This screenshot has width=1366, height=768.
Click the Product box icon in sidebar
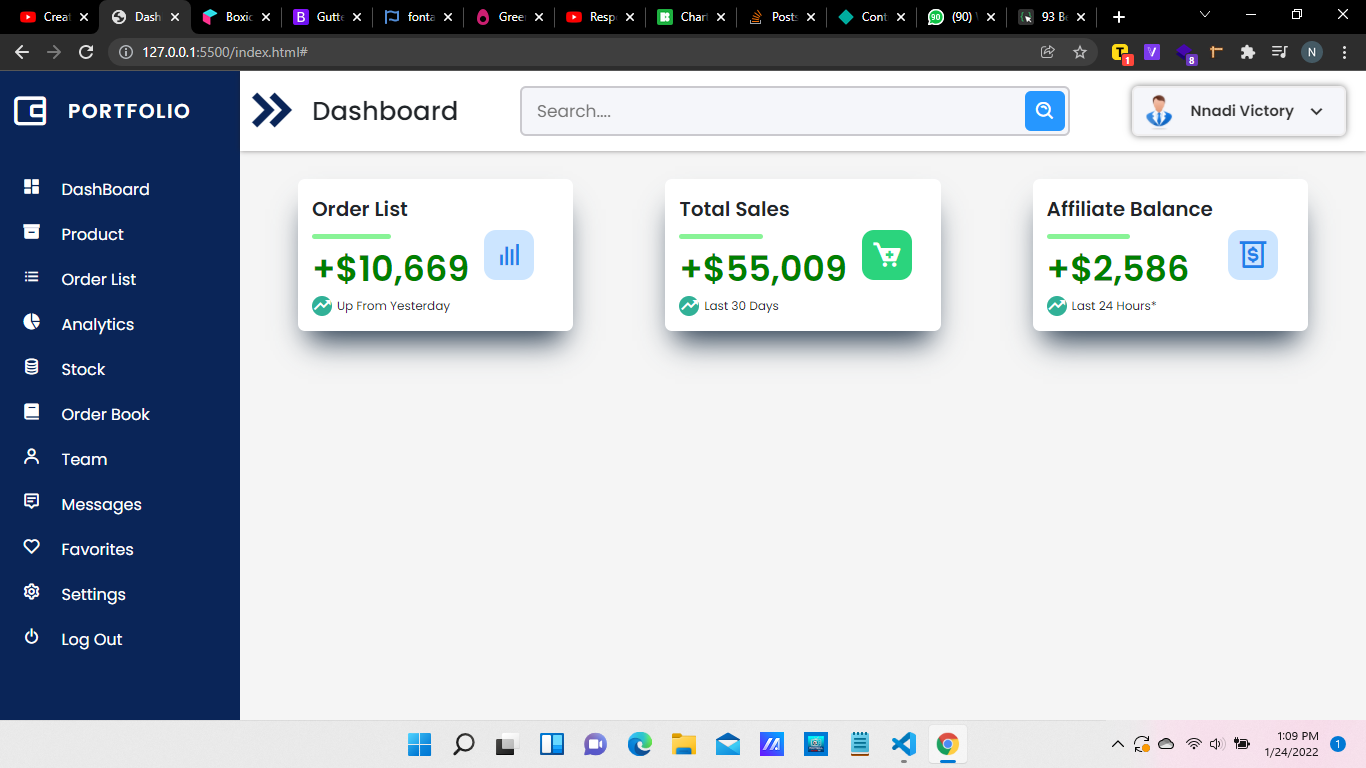[x=32, y=232]
